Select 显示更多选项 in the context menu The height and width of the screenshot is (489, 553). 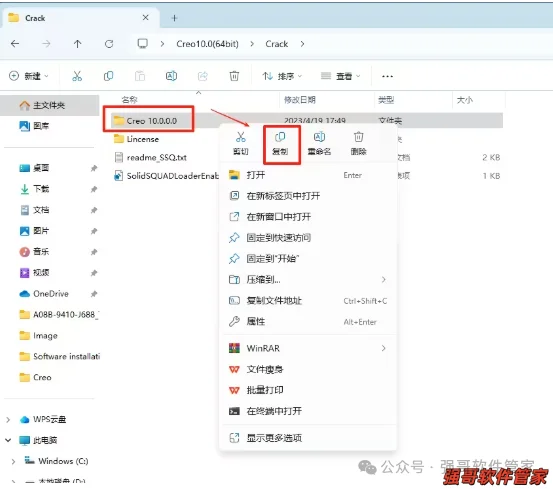(308, 438)
